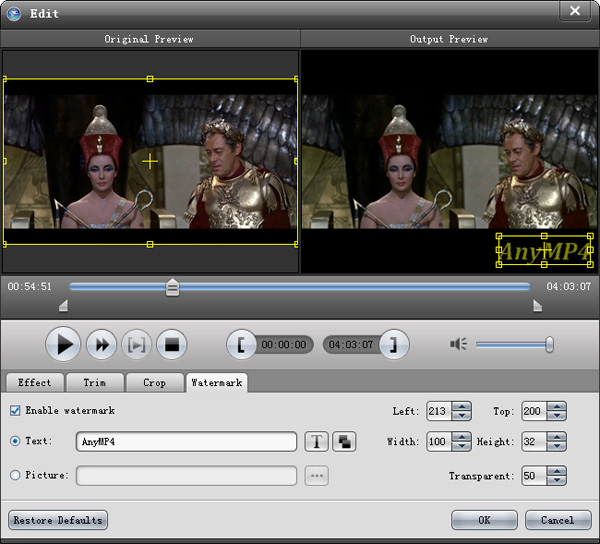Click the watermark box top-left handle
Image resolution: width=600 pixels, height=544 pixels.
click(x=499, y=236)
